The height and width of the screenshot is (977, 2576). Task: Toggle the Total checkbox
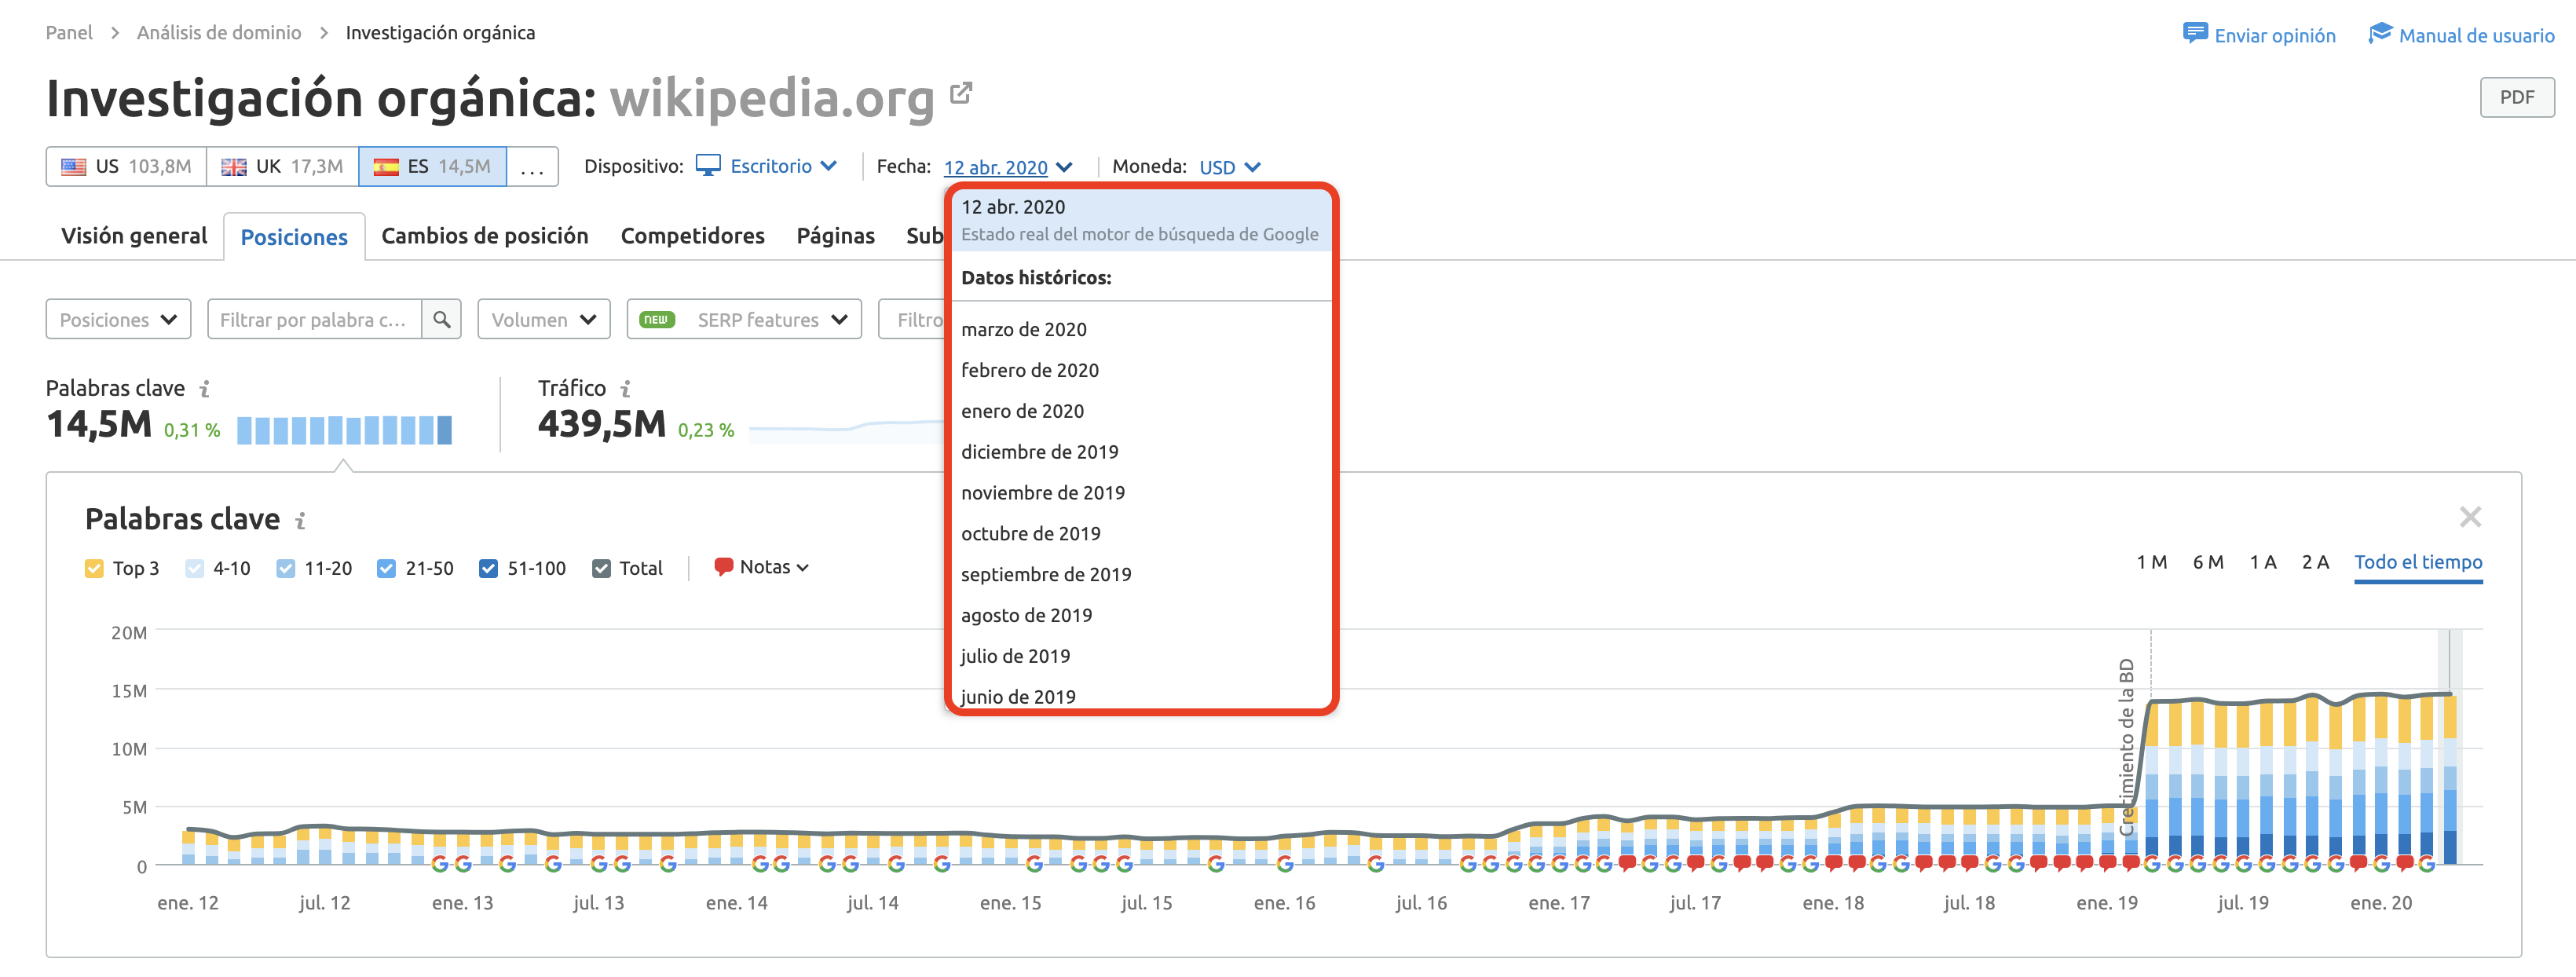click(601, 568)
